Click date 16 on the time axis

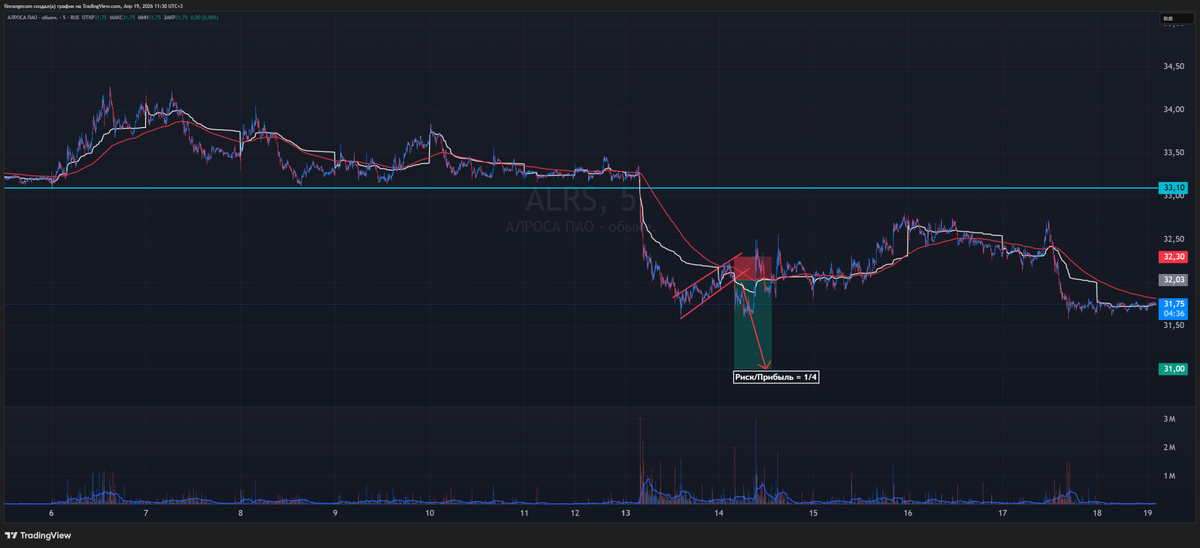click(908, 513)
